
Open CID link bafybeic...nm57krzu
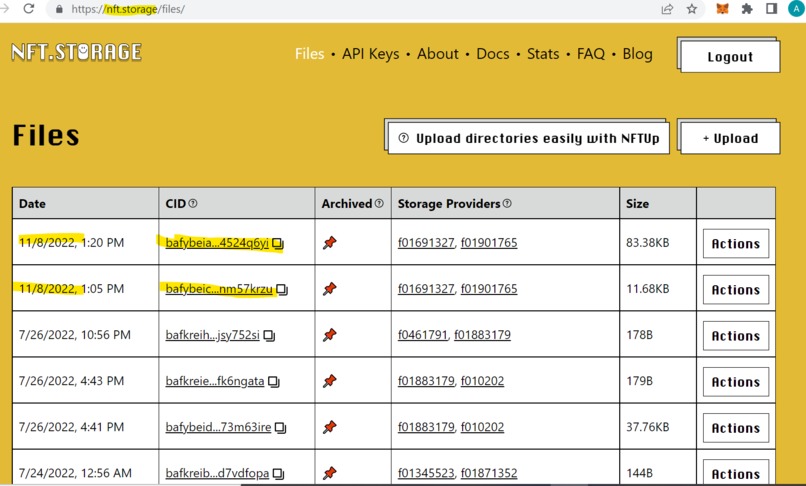[x=219, y=289]
